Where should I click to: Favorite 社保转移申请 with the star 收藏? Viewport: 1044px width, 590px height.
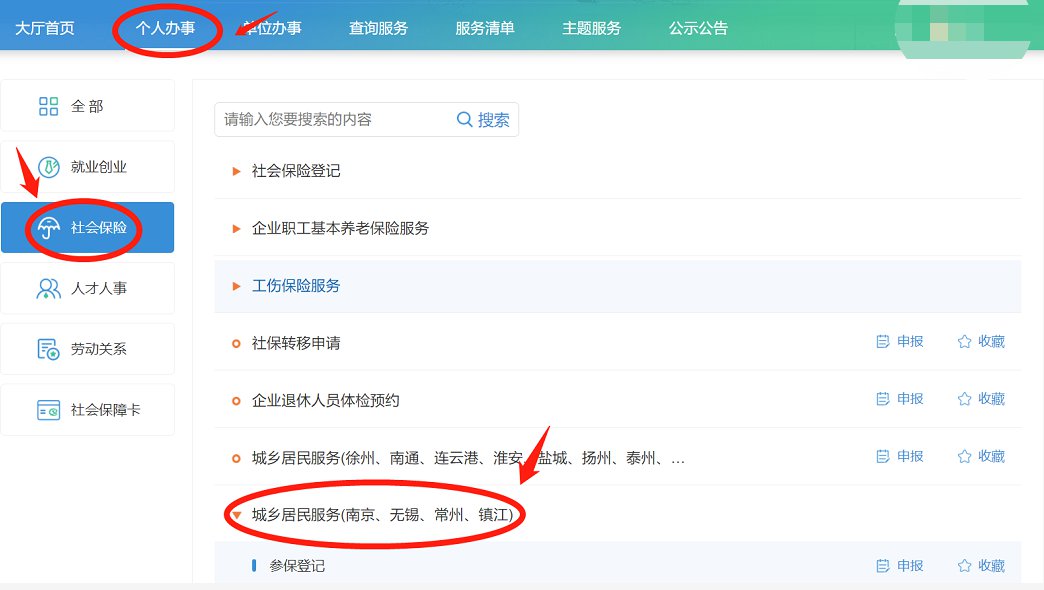pos(964,342)
